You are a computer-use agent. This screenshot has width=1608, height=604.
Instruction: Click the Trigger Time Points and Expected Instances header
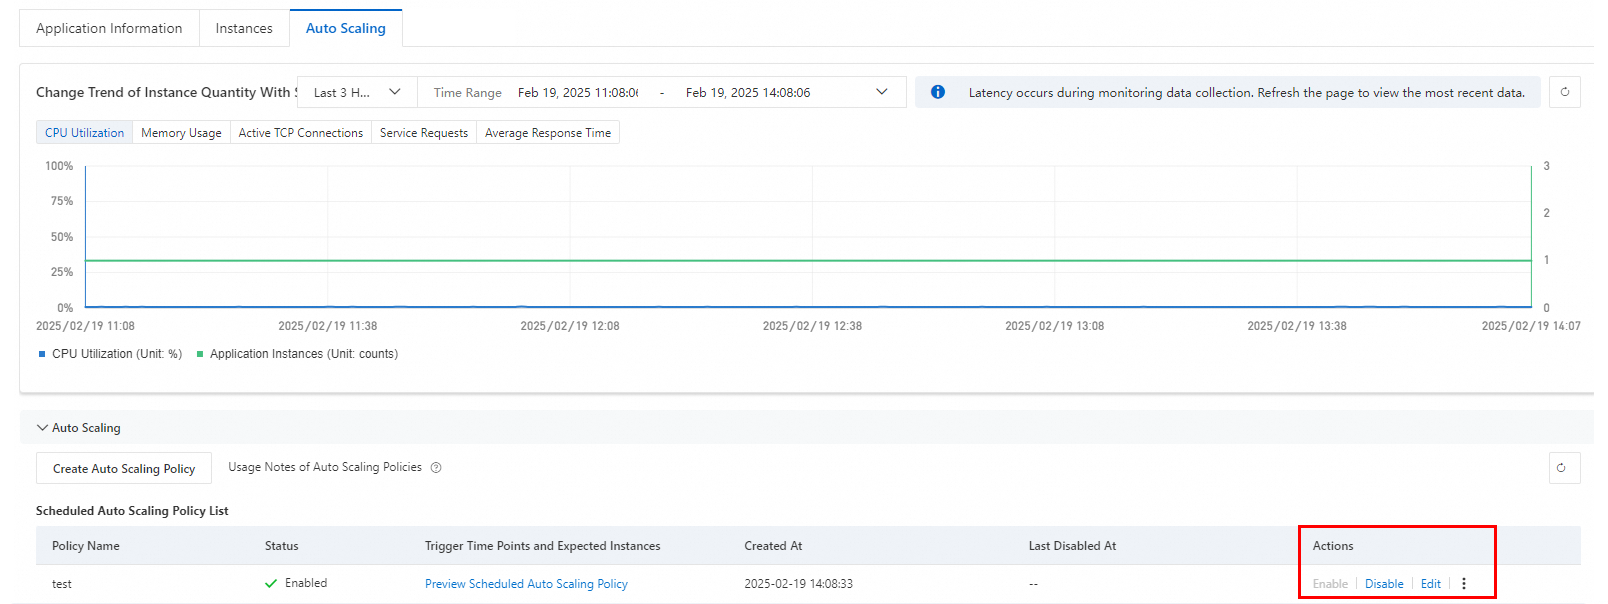(x=543, y=546)
